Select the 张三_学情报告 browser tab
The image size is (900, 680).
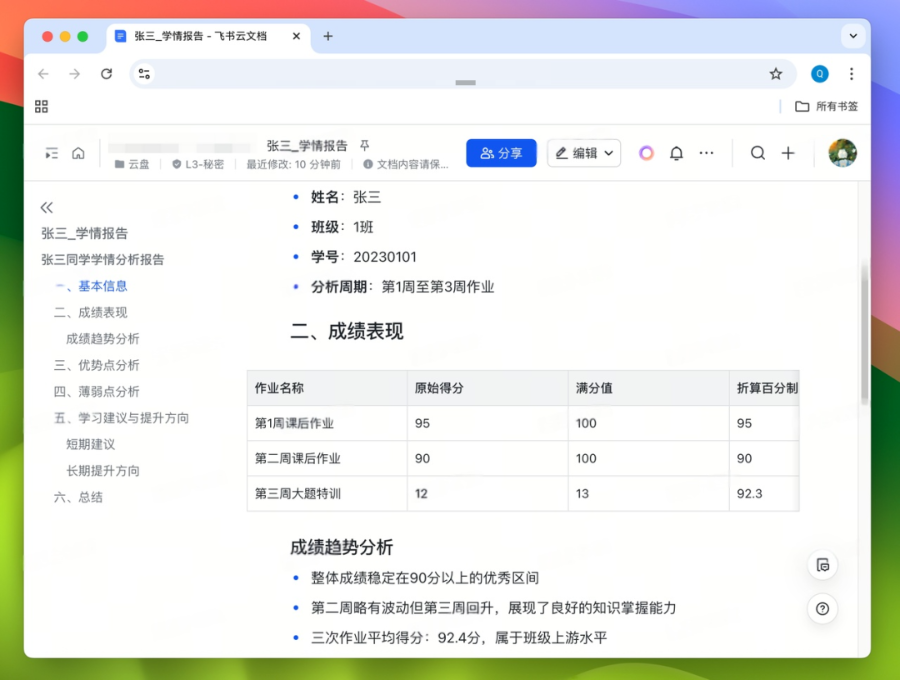tap(200, 36)
